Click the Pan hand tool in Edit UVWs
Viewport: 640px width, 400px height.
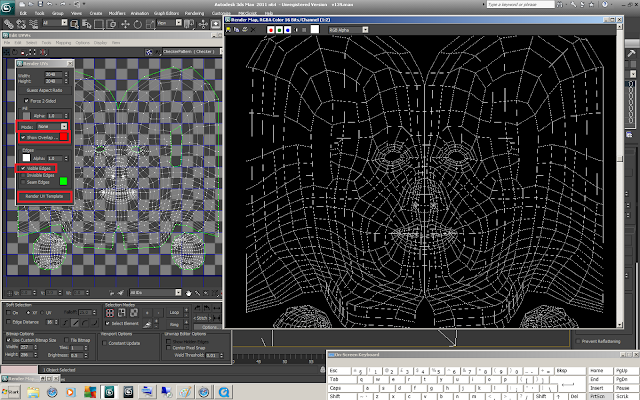(189, 293)
